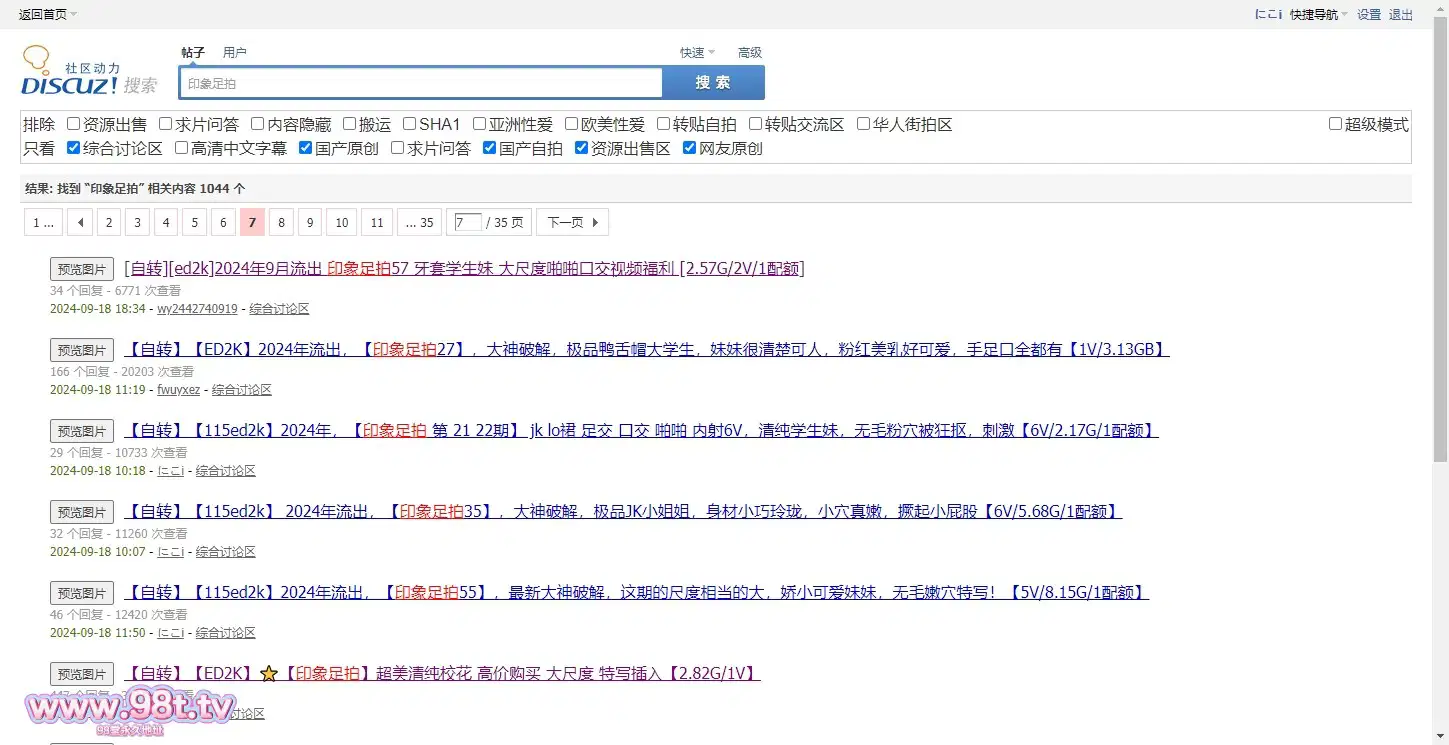Open にこi author link on the 11:50 post
The width and height of the screenshot is (1449, 745).
(x=171, y=633)
